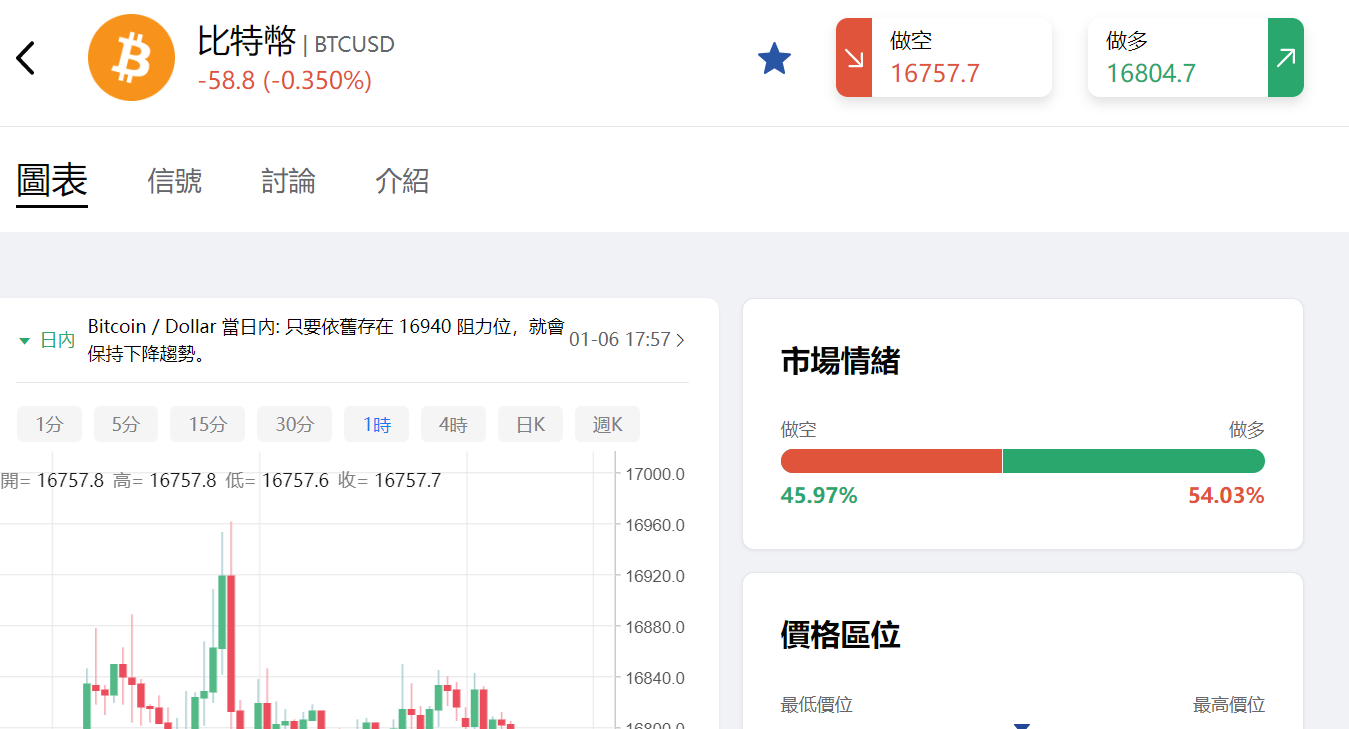Toggle the blue favorite star
1349x729 pixels.
[x=774, y=59]
